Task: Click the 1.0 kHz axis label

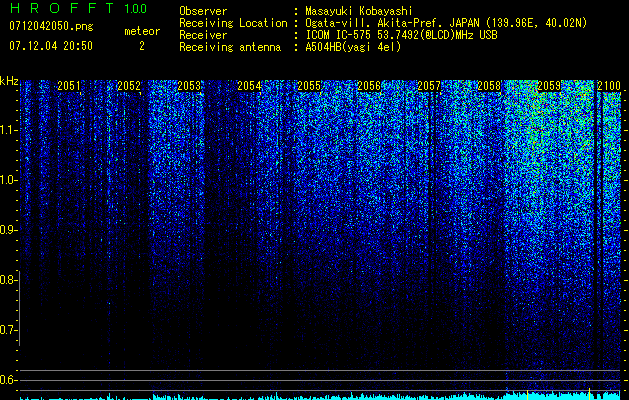Action: (x=8, y=180)
